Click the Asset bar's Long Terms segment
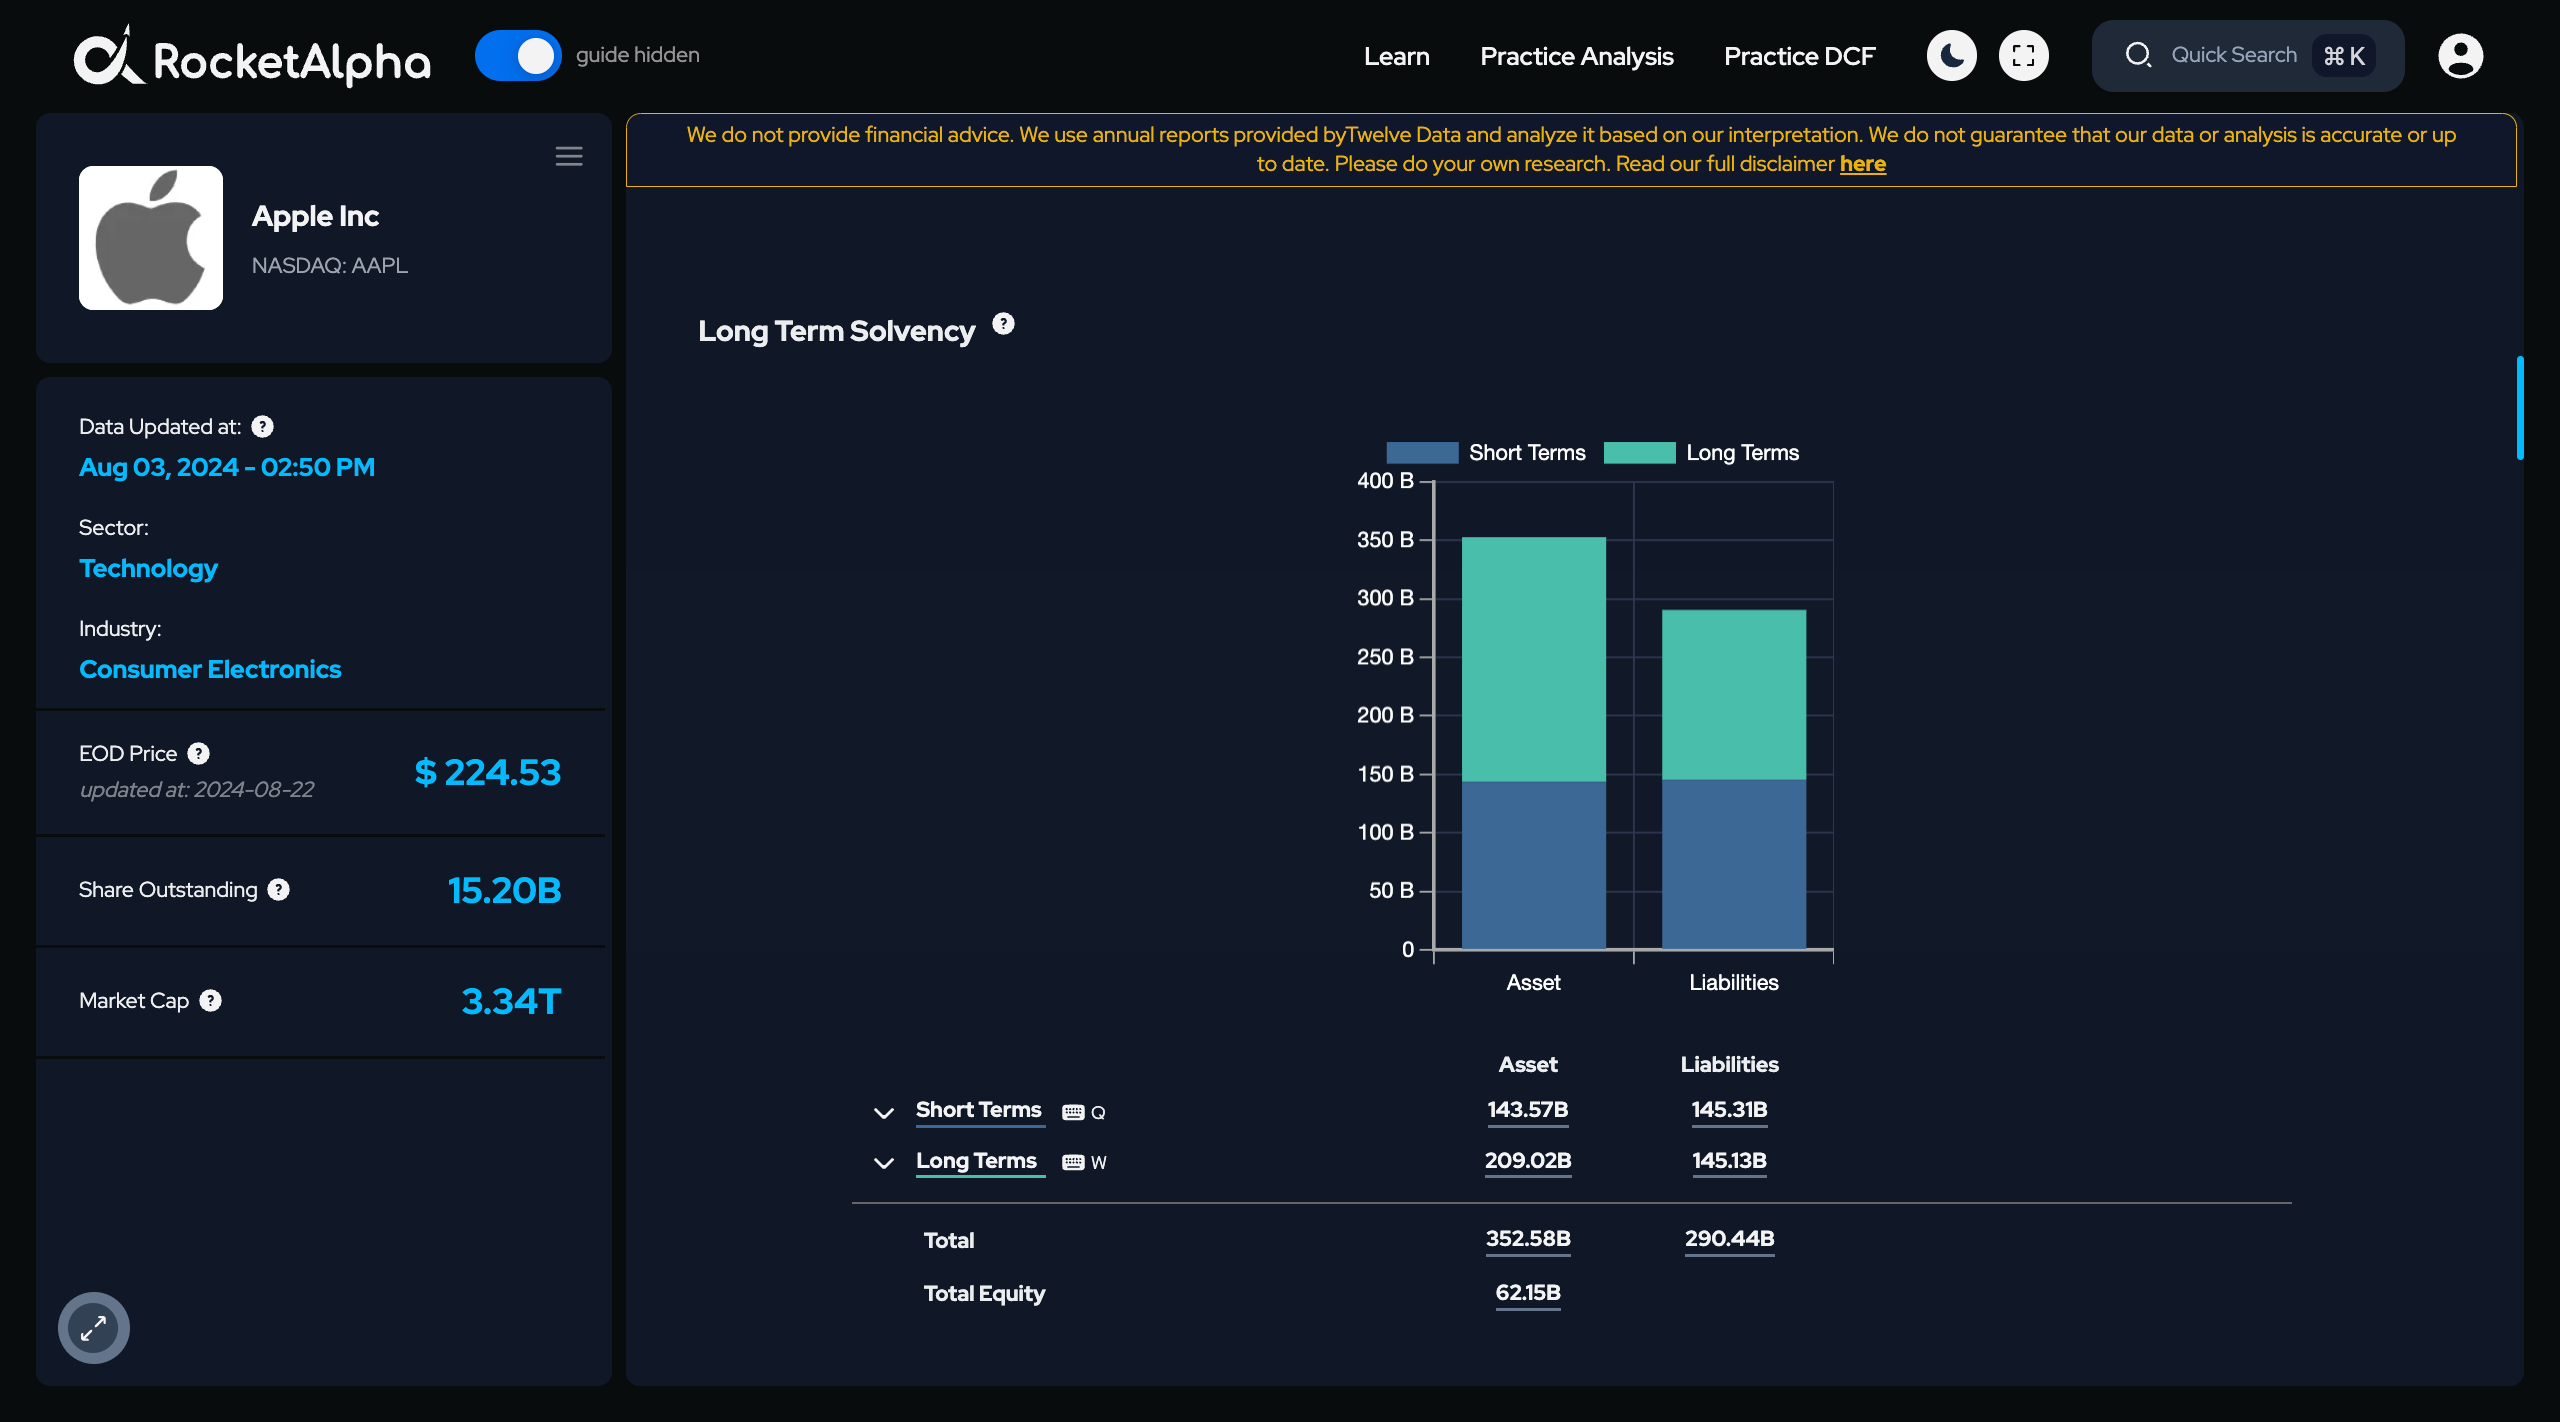This screenshot has width=2560, height=1422. (x=1533, y=659)
